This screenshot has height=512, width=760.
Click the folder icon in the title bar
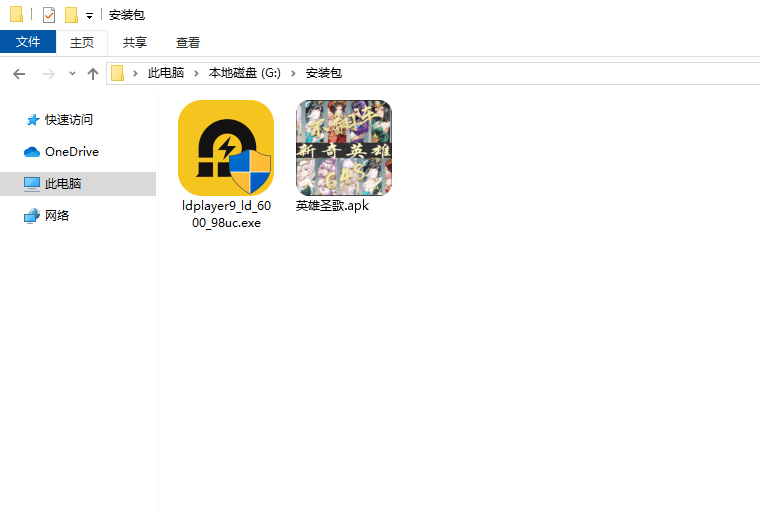coord(16,14)
